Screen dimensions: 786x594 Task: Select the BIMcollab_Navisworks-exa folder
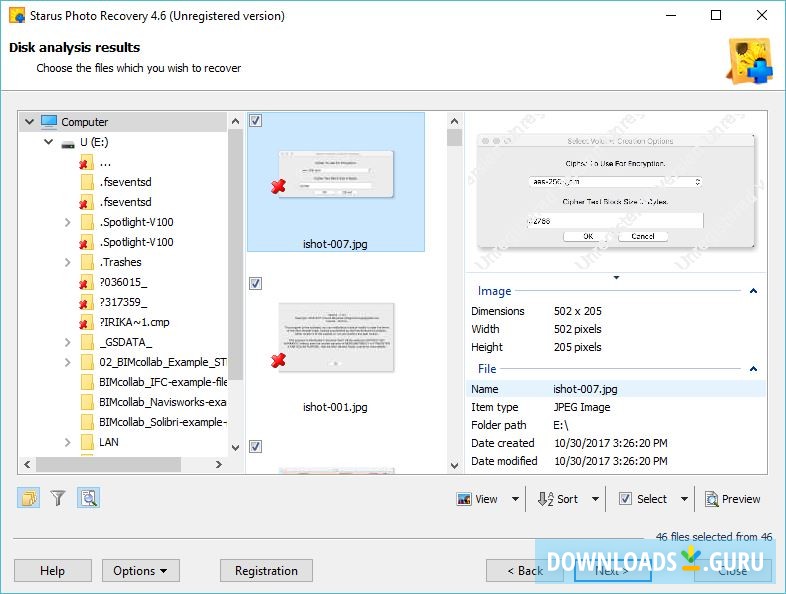pyautogui.click(x=163, y=403)
